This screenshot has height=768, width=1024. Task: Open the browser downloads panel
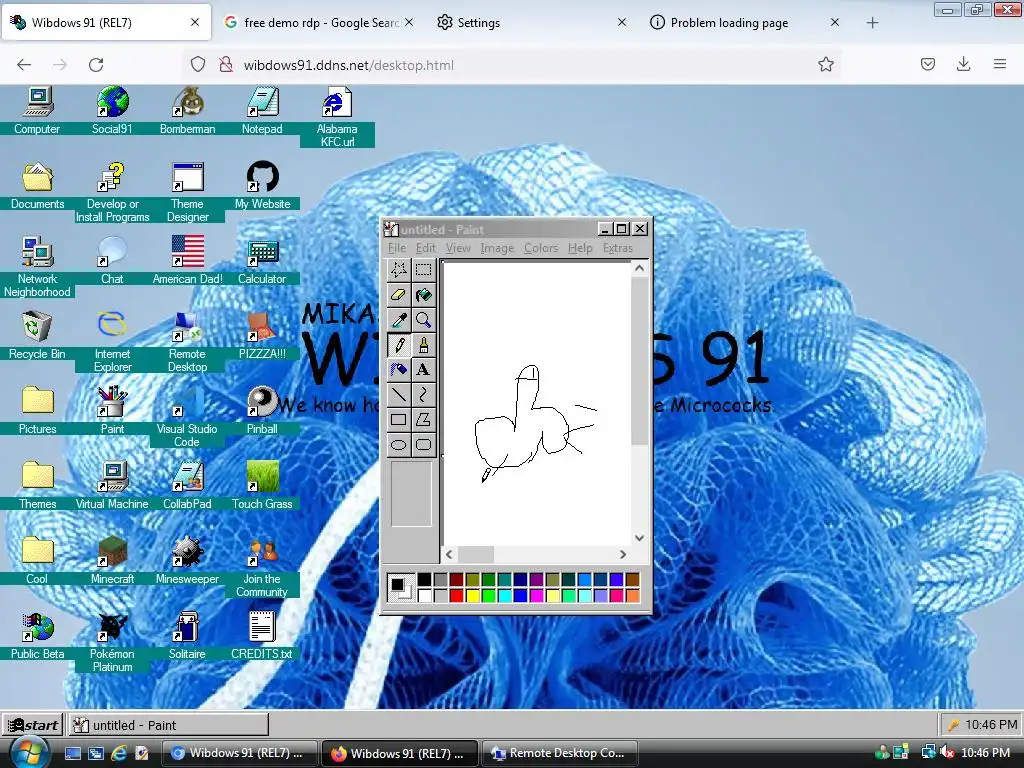(x=963, y=64)
